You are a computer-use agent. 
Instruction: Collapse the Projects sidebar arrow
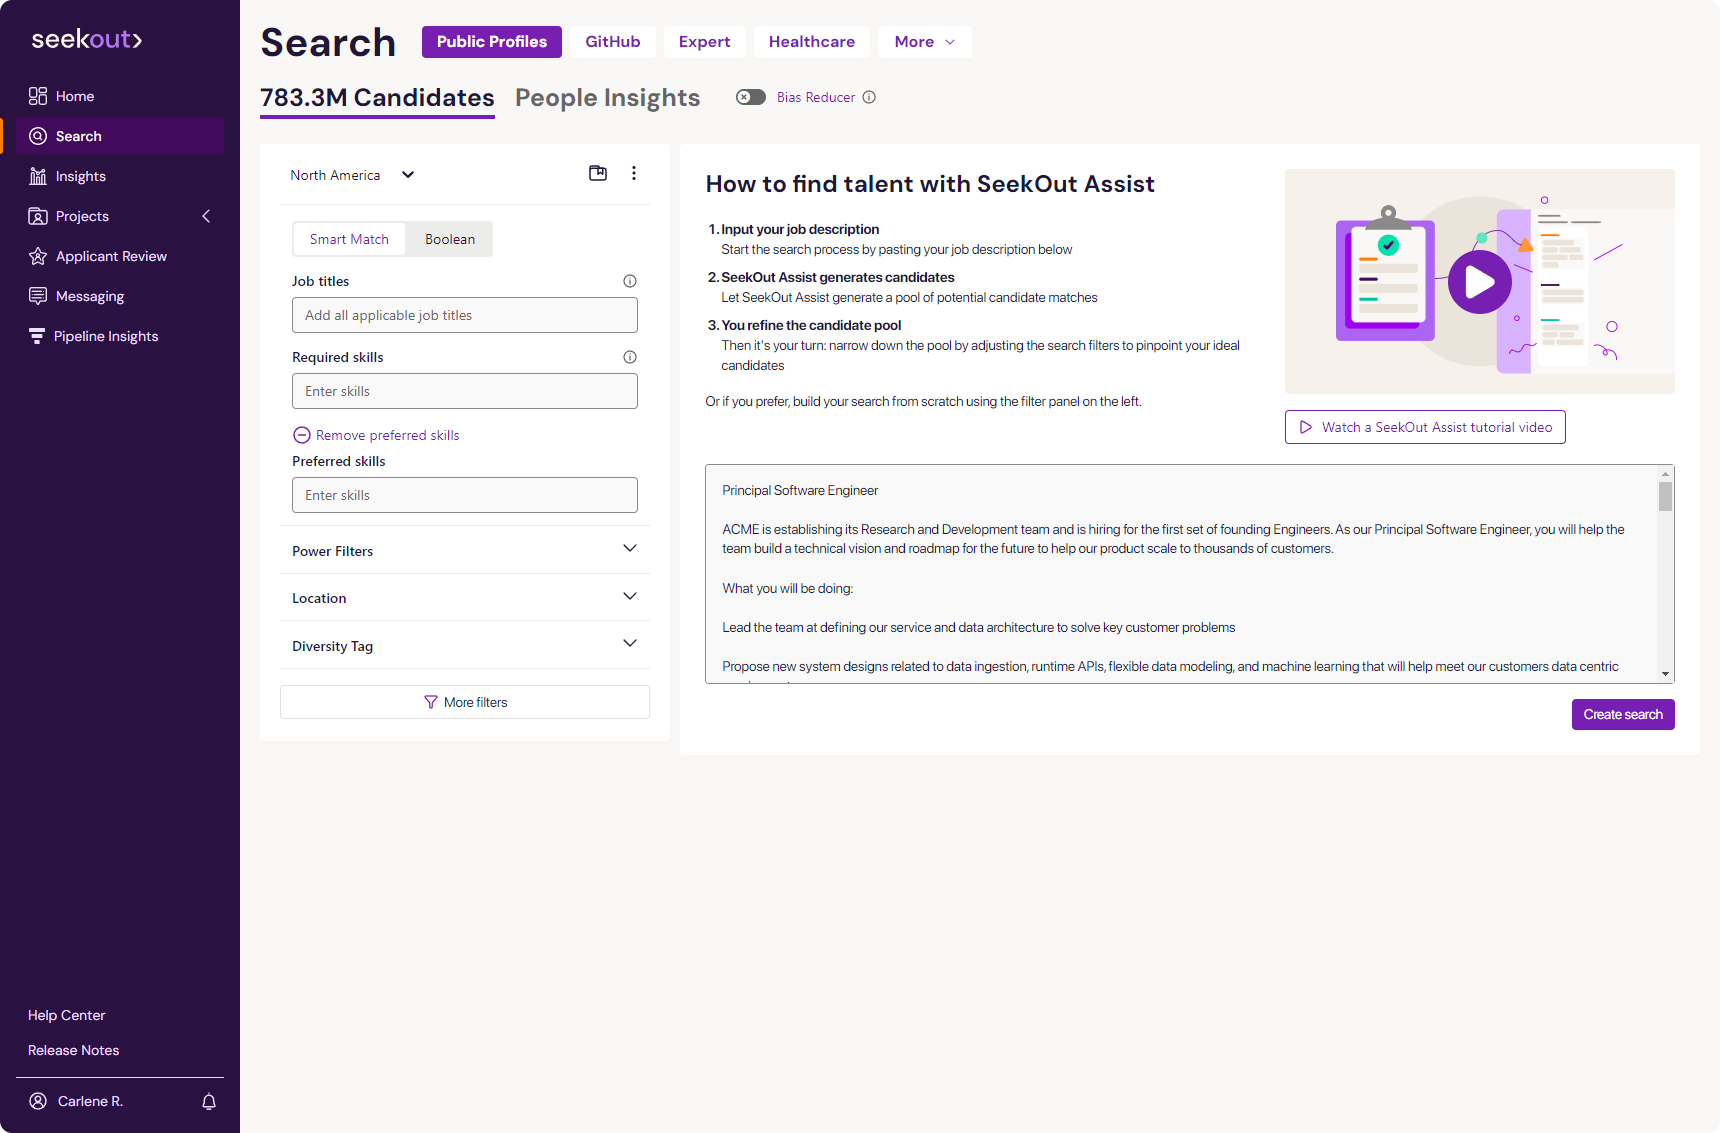[x=206, y=216]
